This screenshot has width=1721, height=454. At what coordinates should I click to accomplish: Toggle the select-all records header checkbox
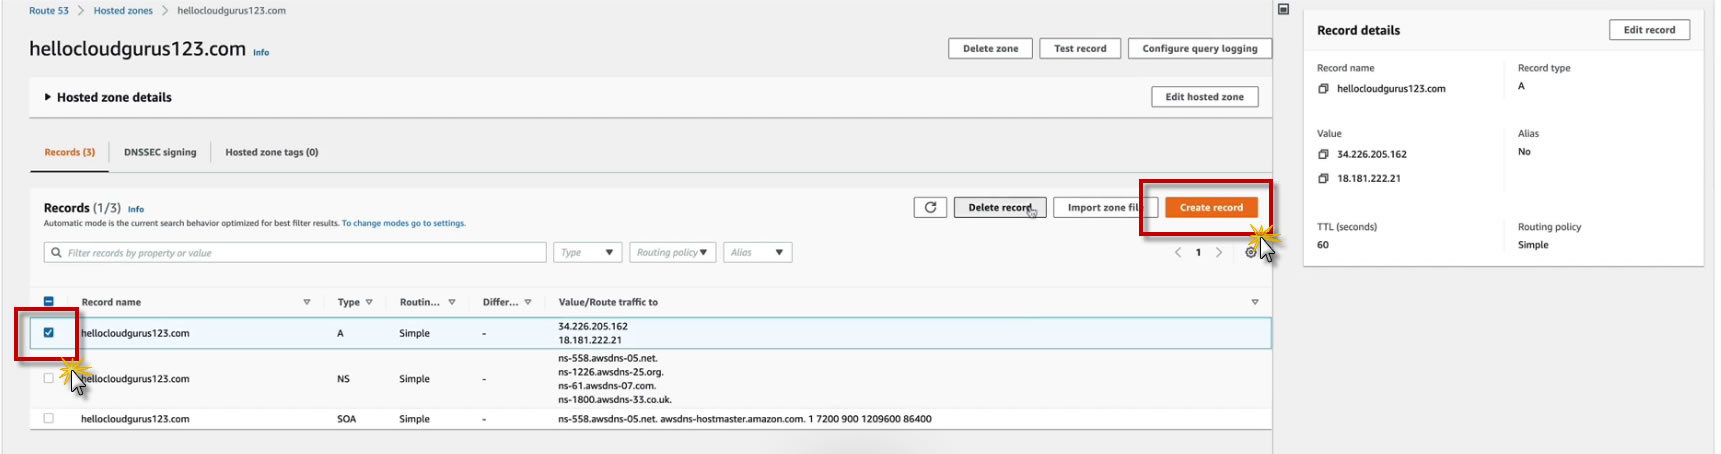48,301
